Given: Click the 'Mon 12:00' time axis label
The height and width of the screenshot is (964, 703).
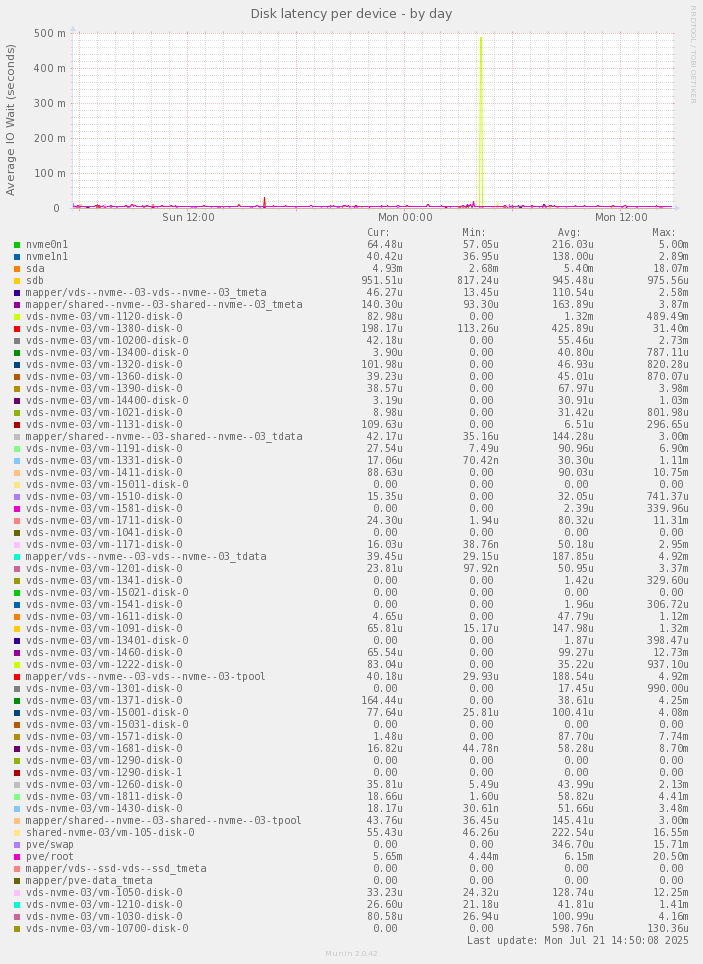Looking at the screenshot, I should point(621,217).
